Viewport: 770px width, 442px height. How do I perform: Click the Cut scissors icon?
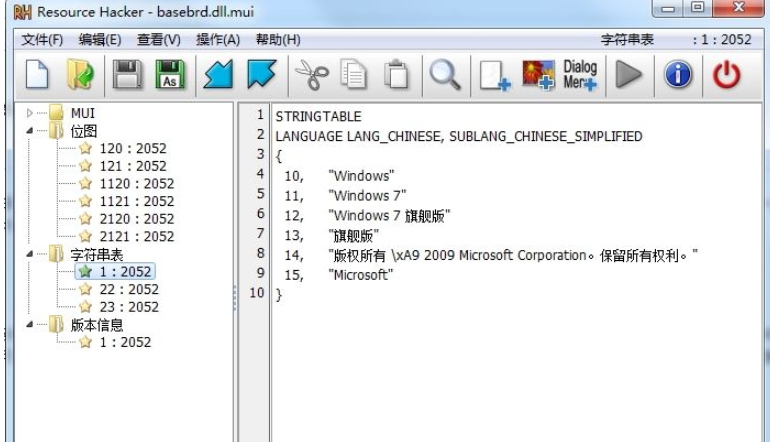pyautogui.click(x=307, y=75)
